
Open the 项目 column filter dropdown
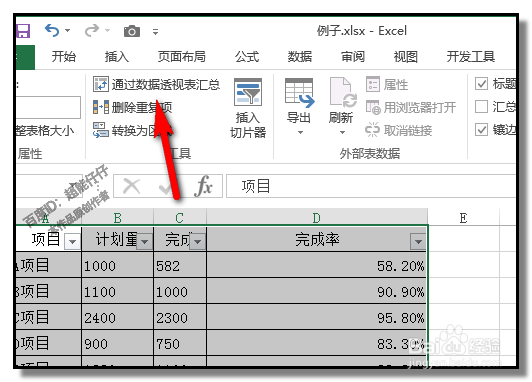point(72,242)
